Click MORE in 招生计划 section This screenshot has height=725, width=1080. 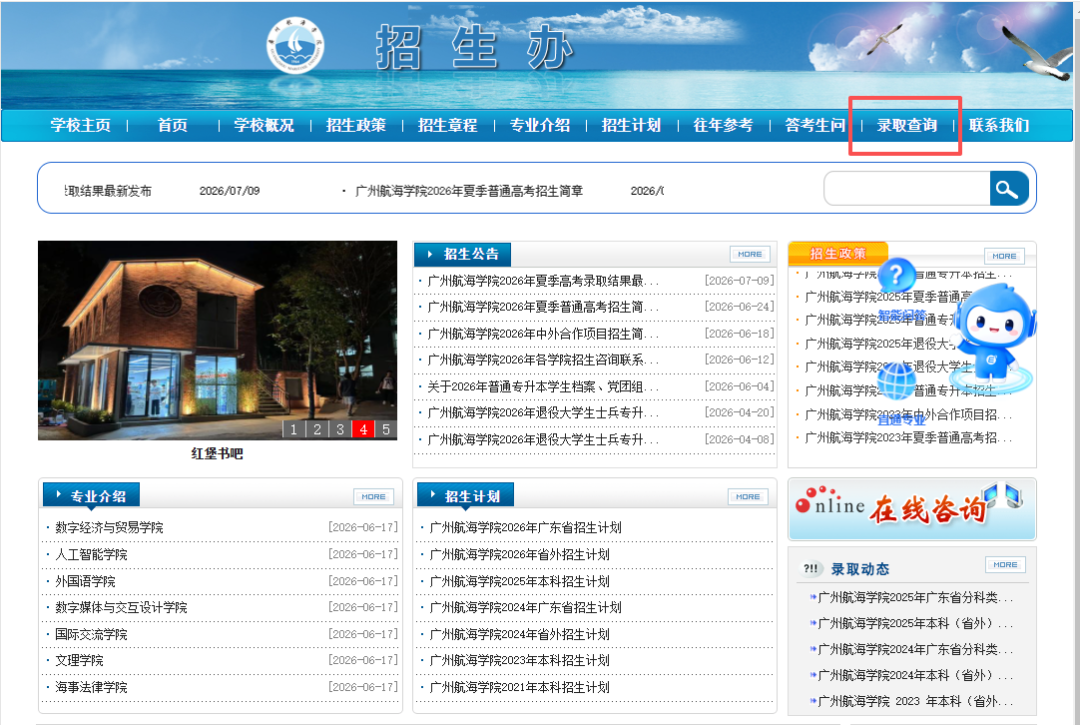click(747, 496)
